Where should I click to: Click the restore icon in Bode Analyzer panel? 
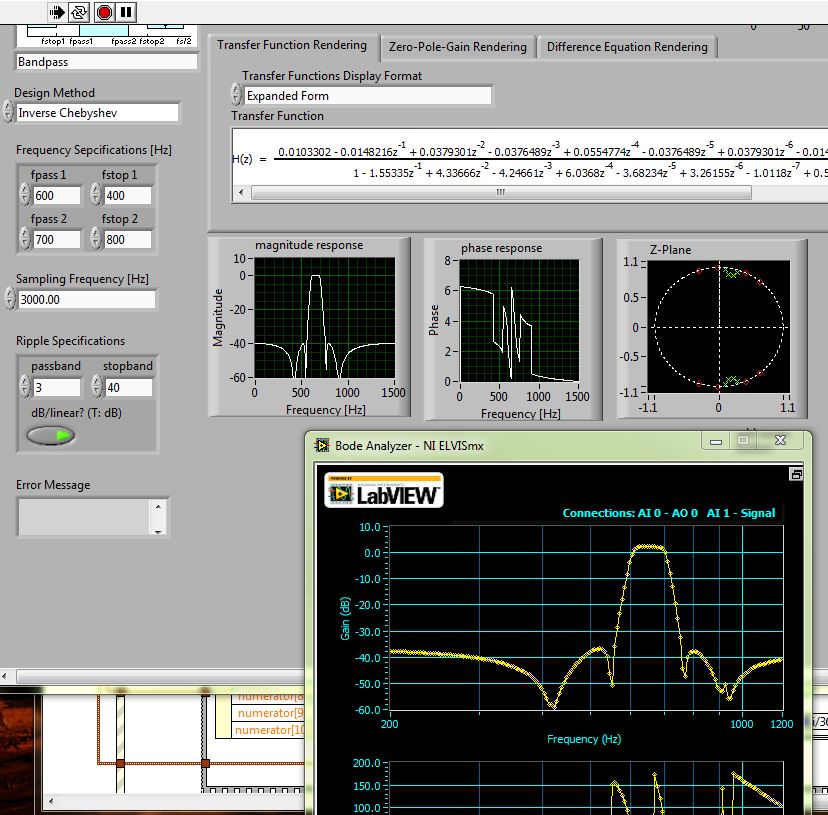[x=796, y=474]
